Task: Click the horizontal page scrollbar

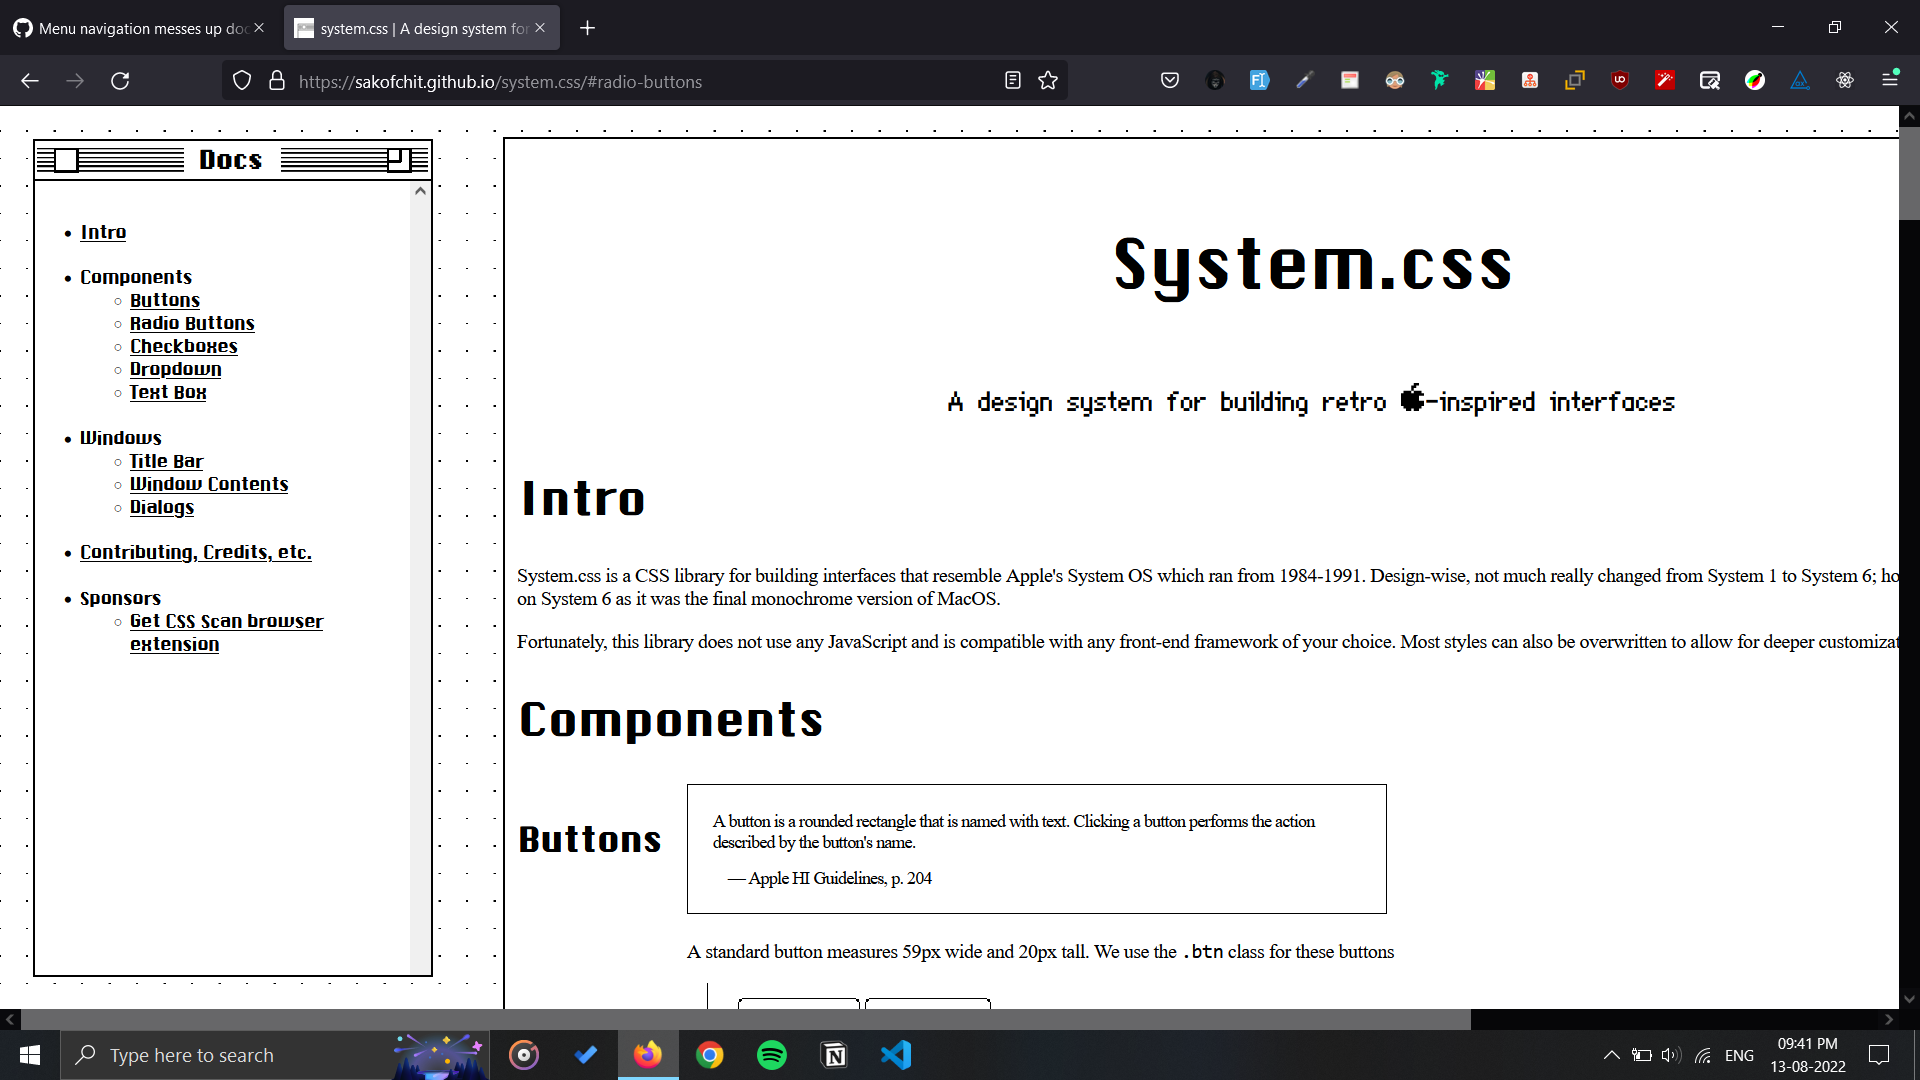Action: pyautogui.click(x=745, y=1019)
